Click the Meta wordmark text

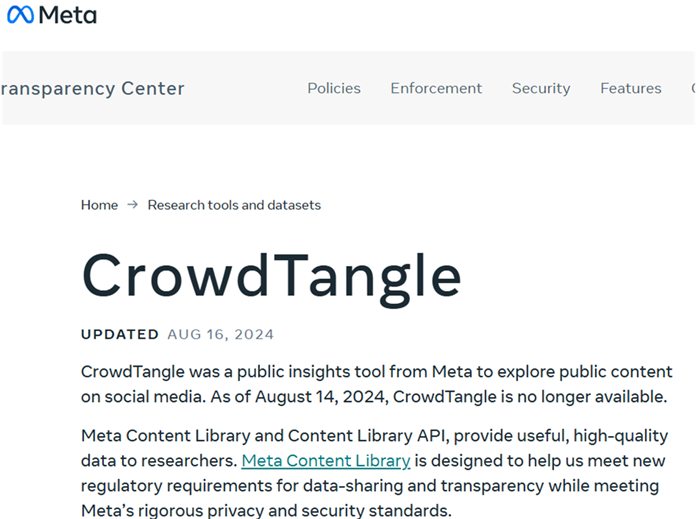pos(67,15)
